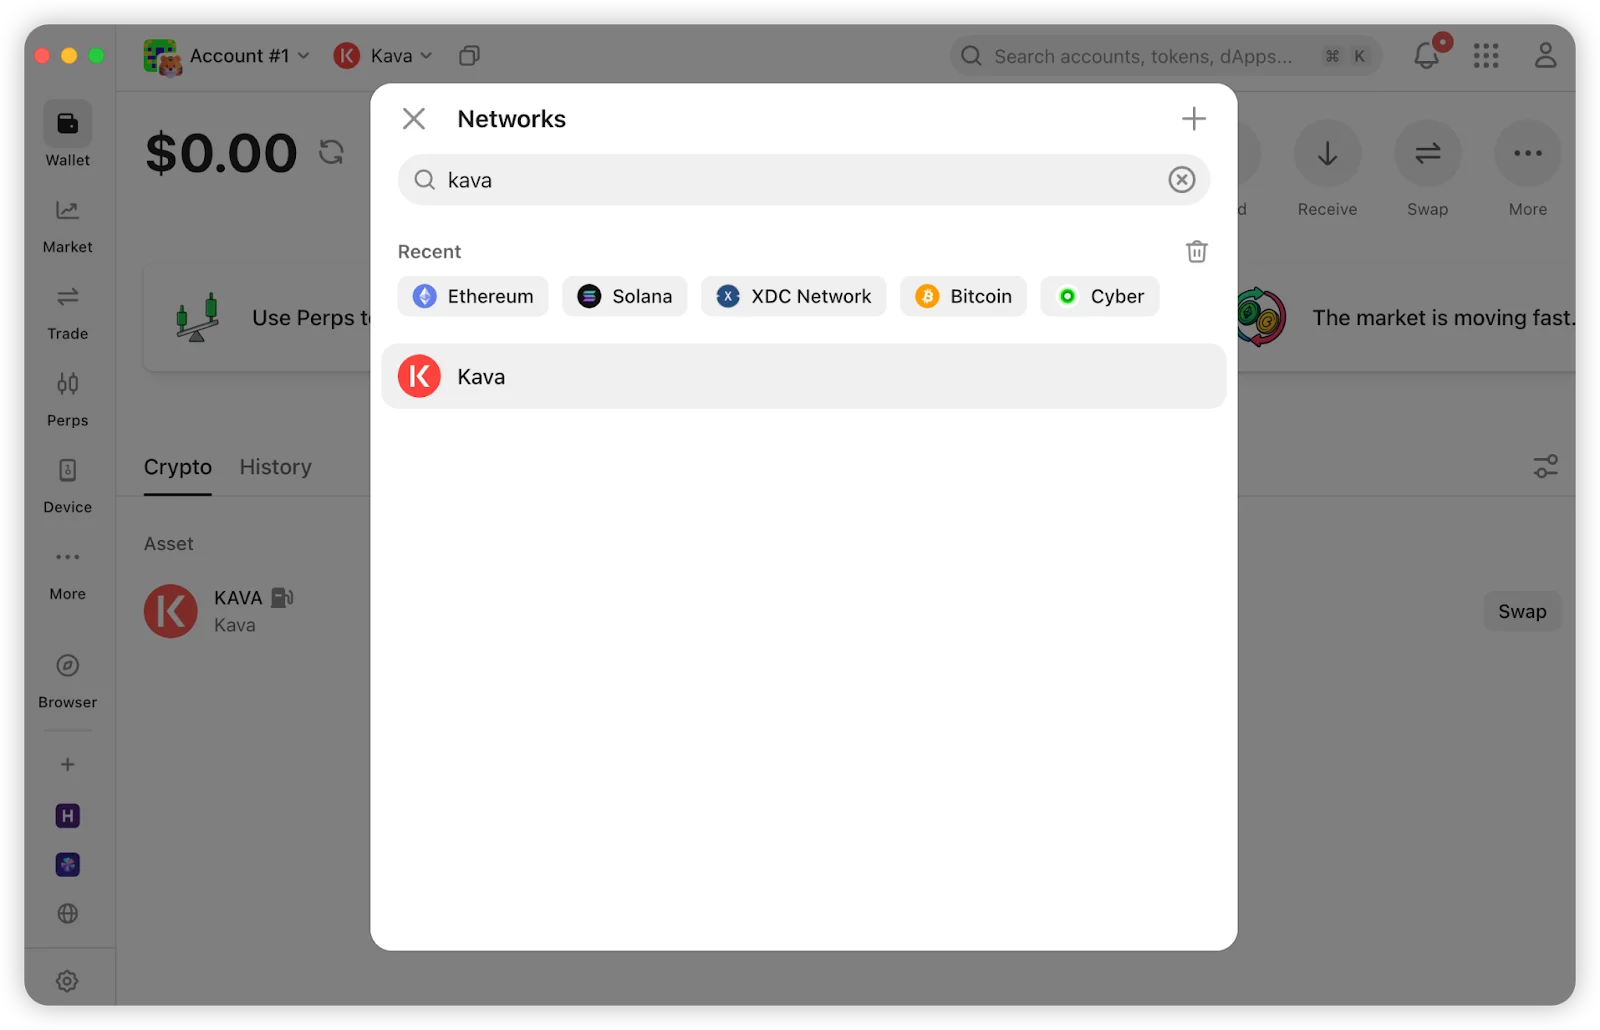Switch to History tab
1600x1030 pixels.
coord(276,467)
